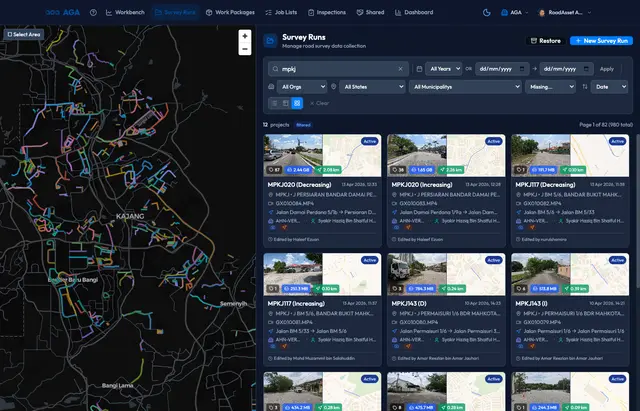Click the start date field
Image resolution: width=640 pixels, height=411 pixels.
pyautogui.click(x=502, y=69)
